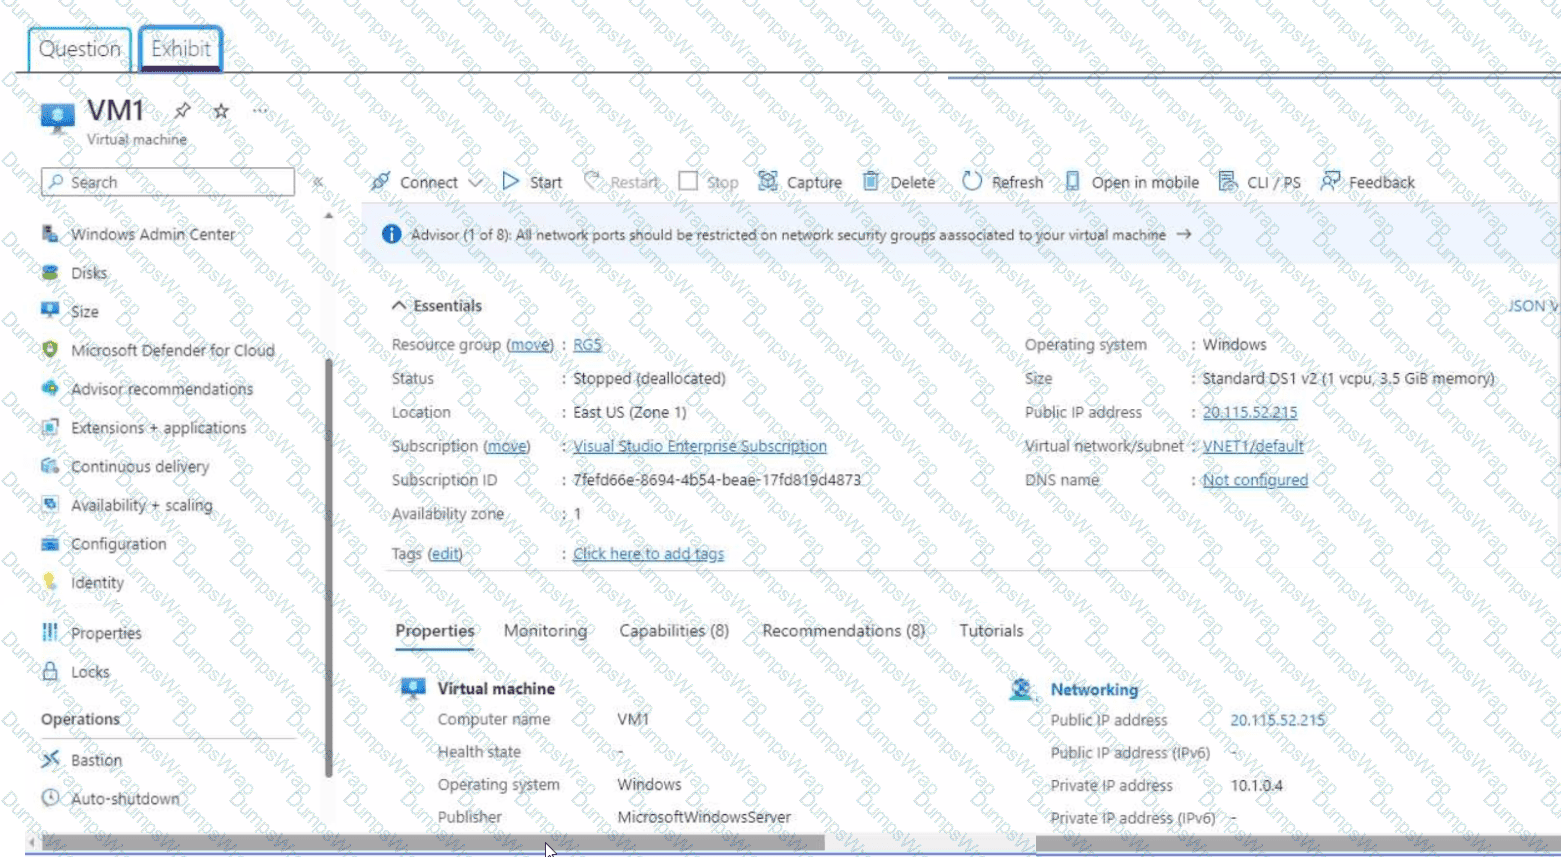Switch to the Monitoring tab

(x=545, y=631)
